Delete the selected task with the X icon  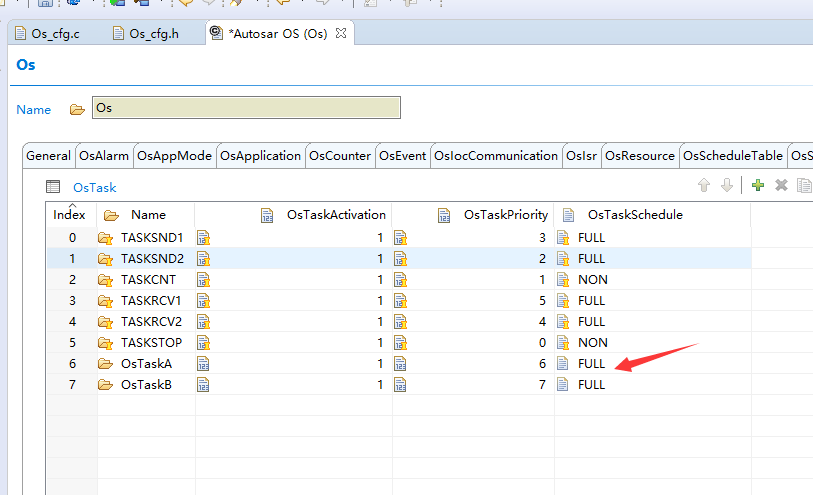(x=781, y=185)
